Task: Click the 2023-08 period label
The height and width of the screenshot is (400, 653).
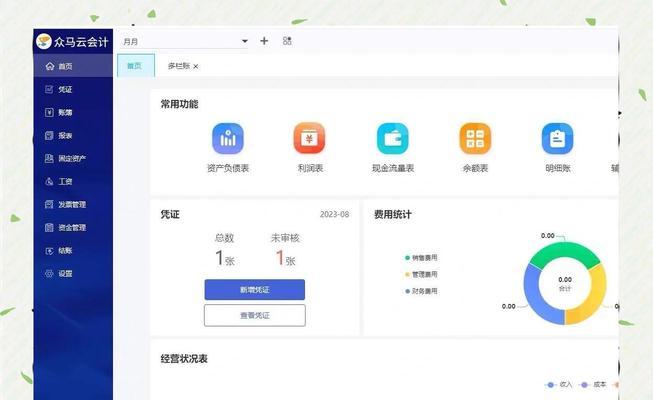Action: click(334, 214)
